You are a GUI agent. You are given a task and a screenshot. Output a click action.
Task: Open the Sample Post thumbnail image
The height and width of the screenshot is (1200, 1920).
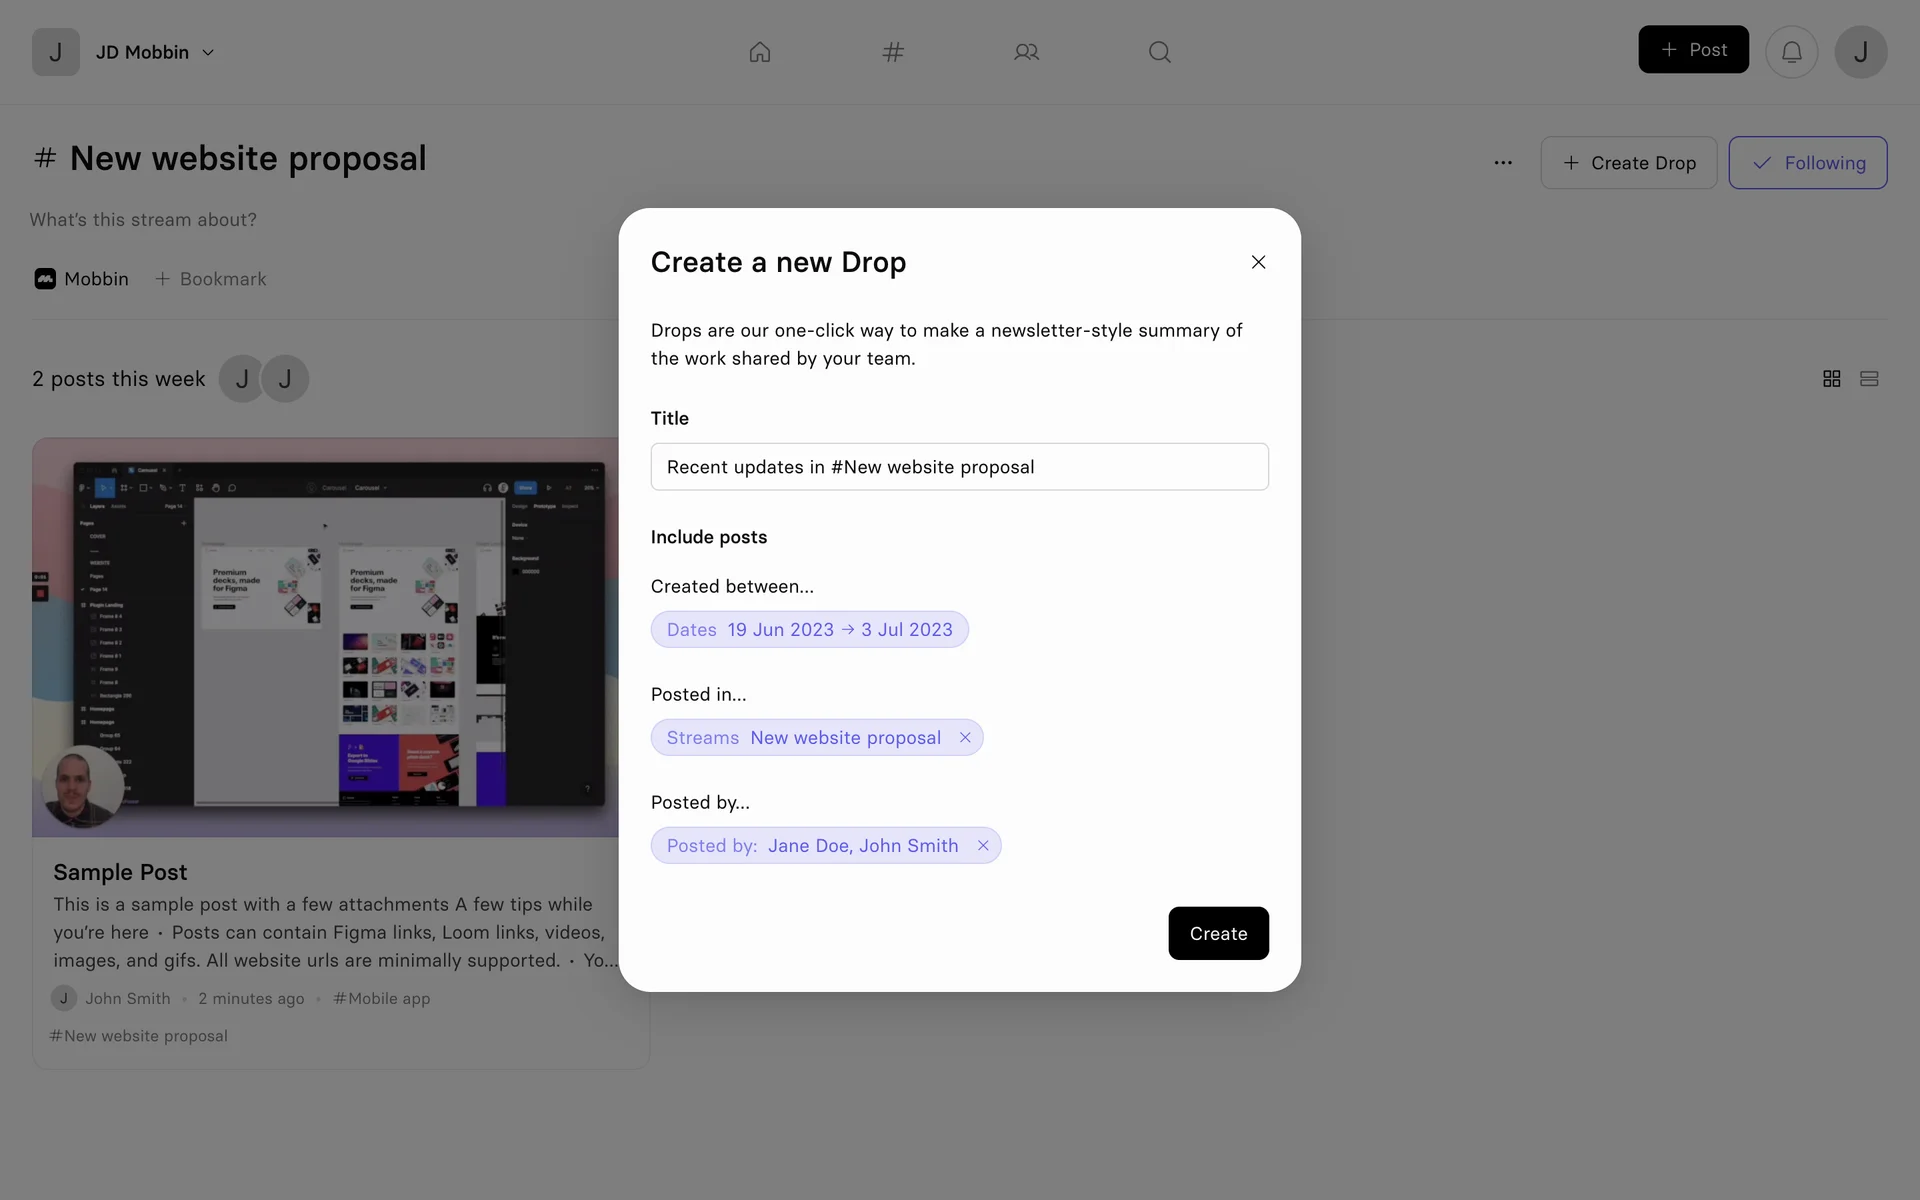pyautogui.click(x=325, y=637)
